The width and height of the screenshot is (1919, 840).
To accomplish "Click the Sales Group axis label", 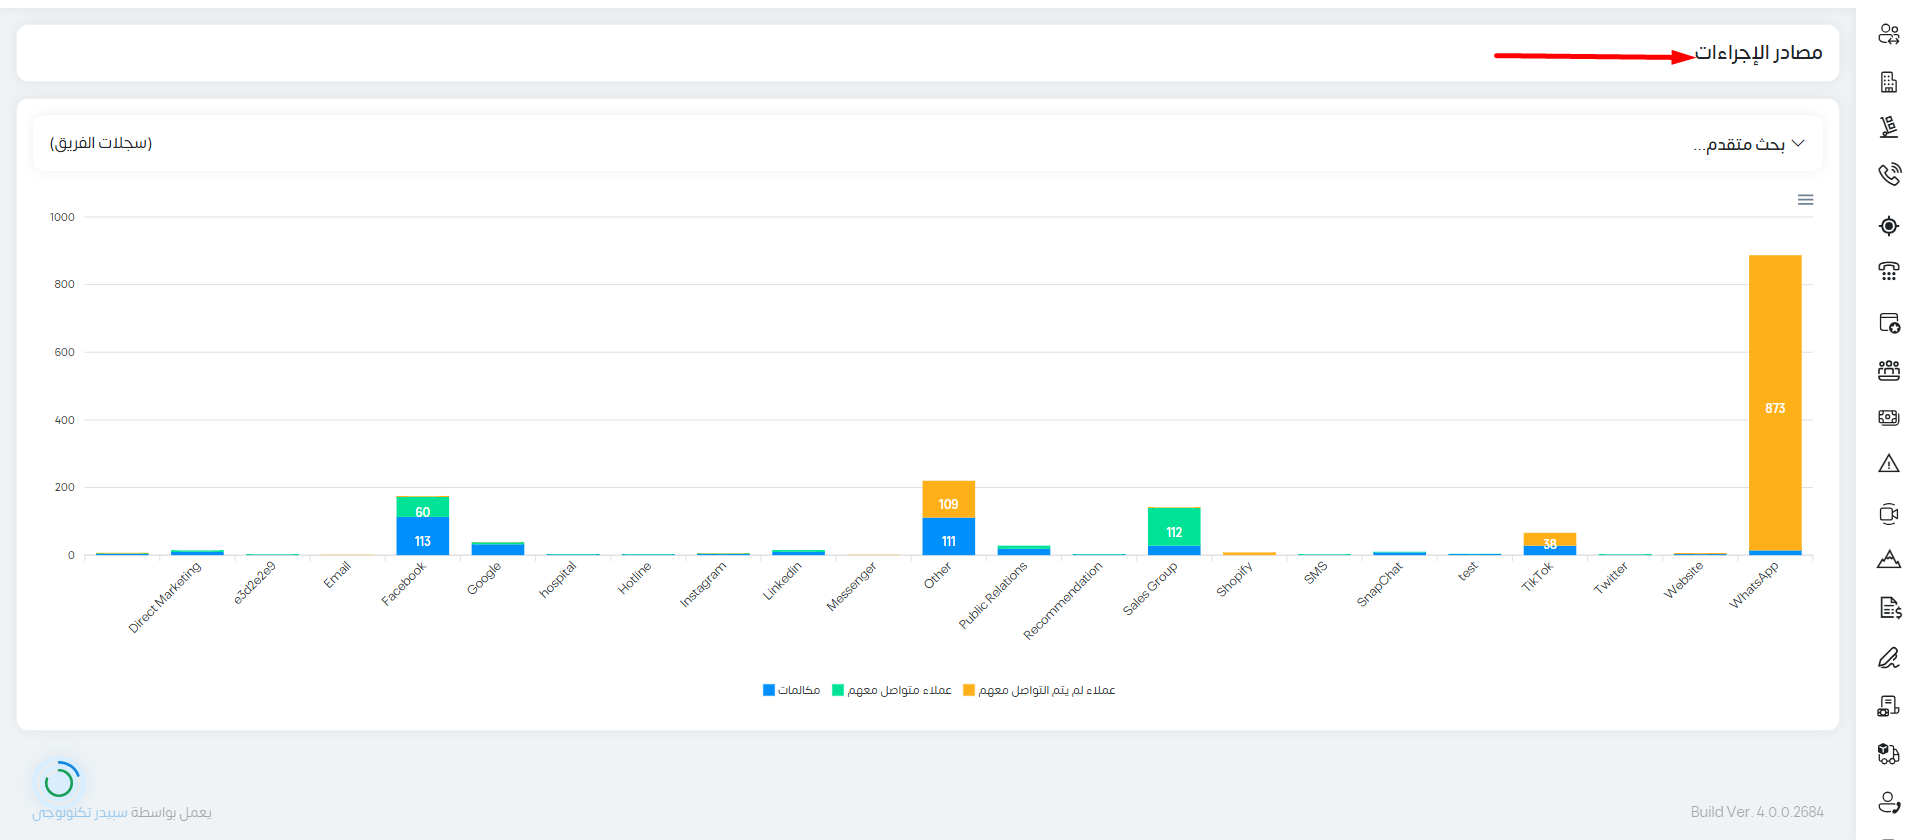I will click(x=1150, y=588).
